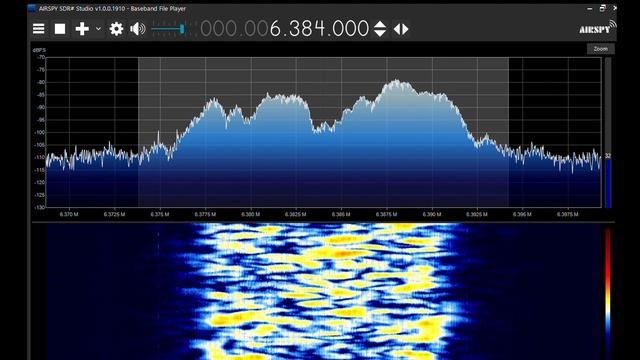Open the hamburger main menu
Screen dimensions: 640x360
39,29
